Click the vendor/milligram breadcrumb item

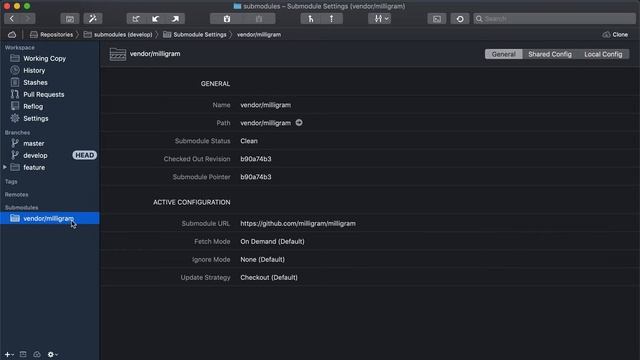(259, 35)
